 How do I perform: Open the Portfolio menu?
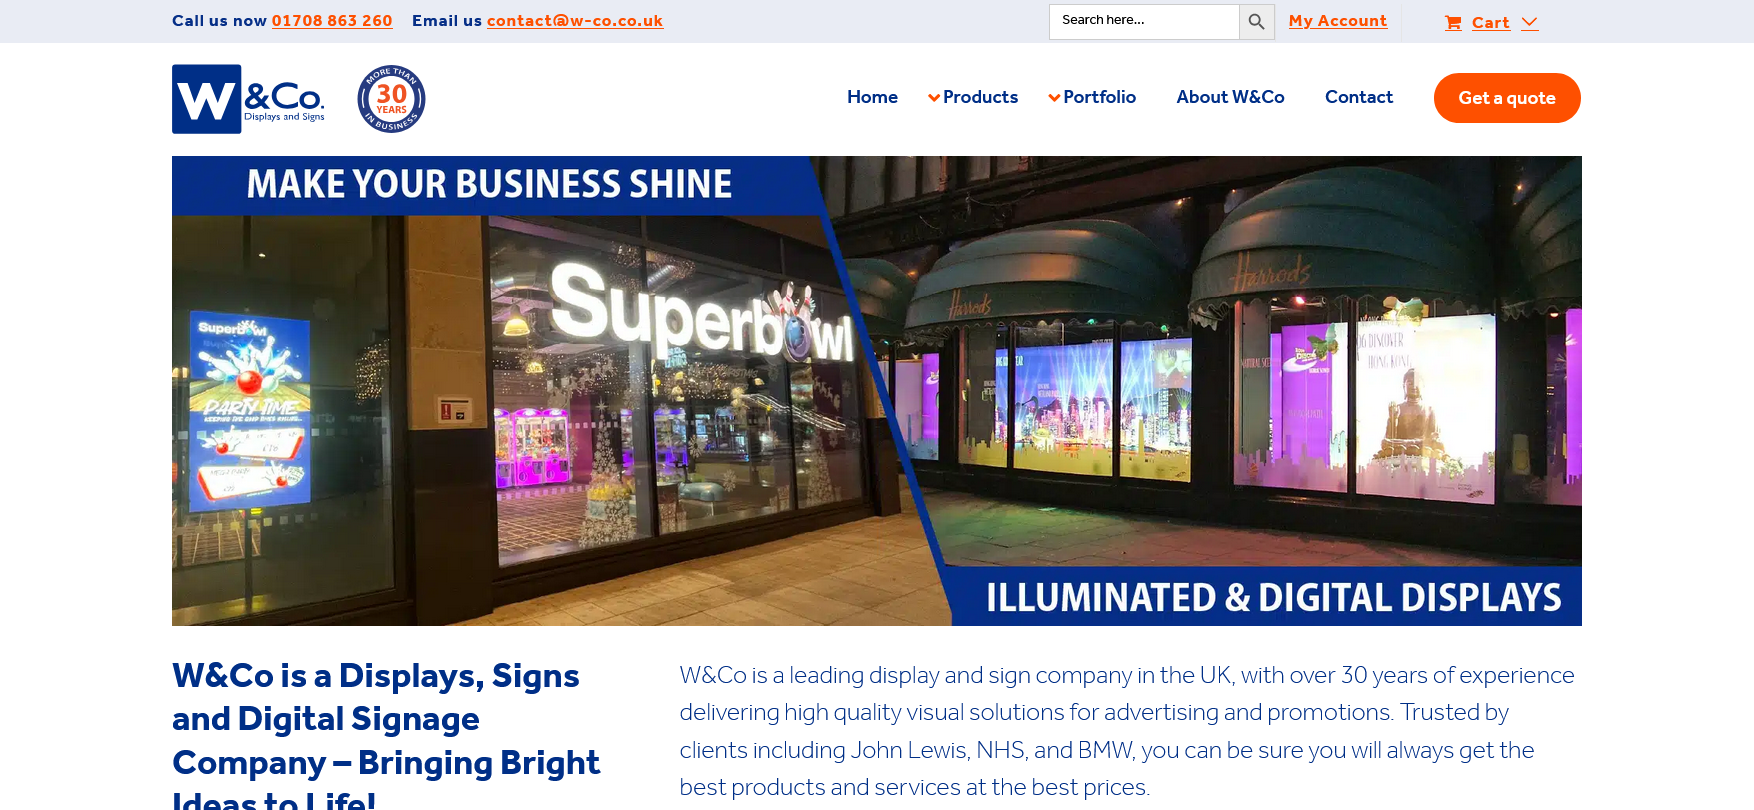[x=1099, y=97]
